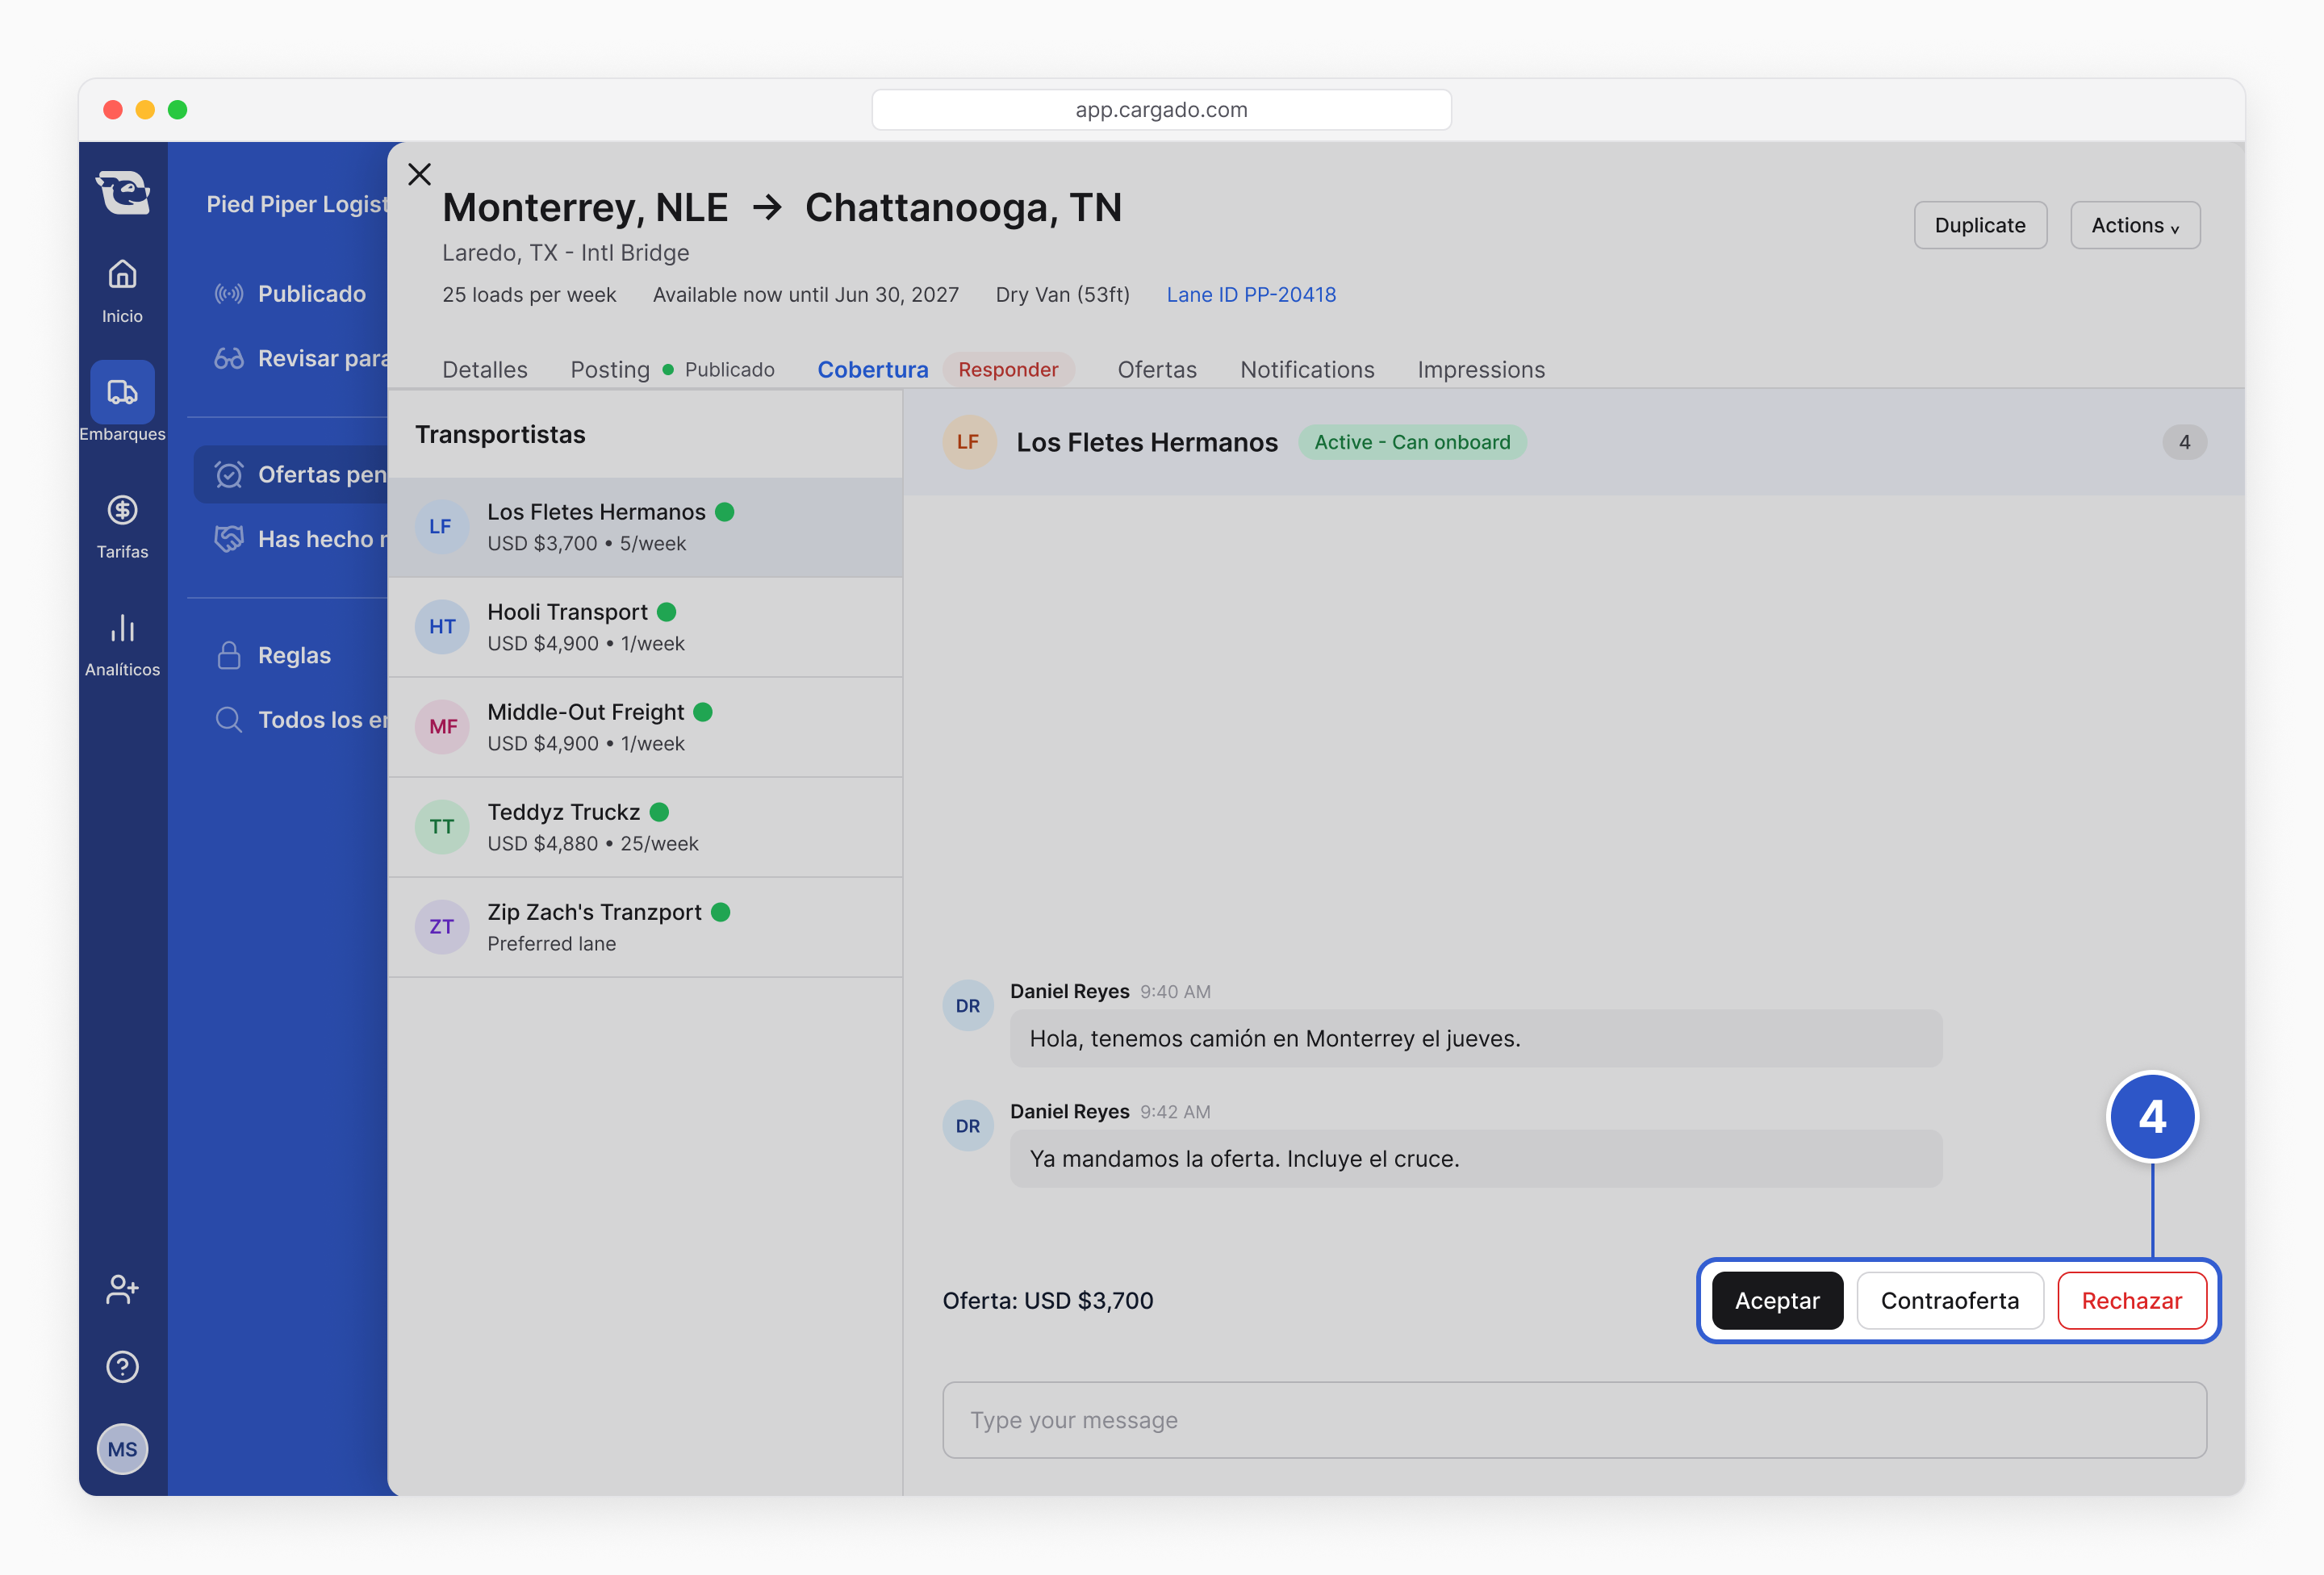This screenshot has width=2324, height=1575.
Task: Open the help question mark icon
Action: point(122,1367)
